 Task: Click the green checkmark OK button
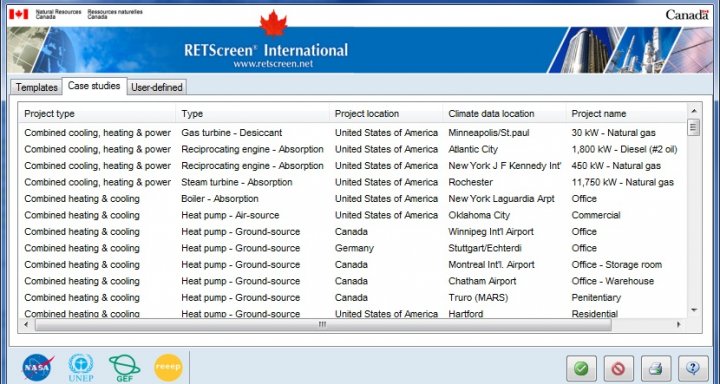tap(581, 368)
